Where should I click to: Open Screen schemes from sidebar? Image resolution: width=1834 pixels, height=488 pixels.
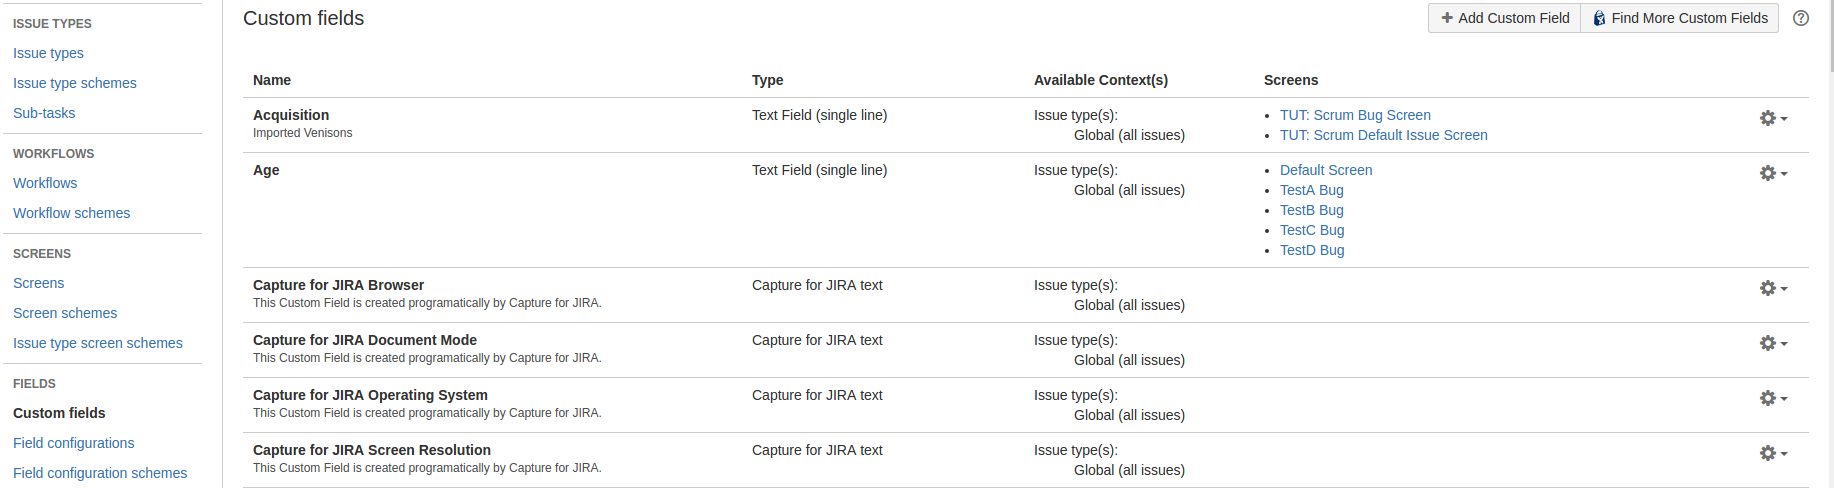pos(65,313)
